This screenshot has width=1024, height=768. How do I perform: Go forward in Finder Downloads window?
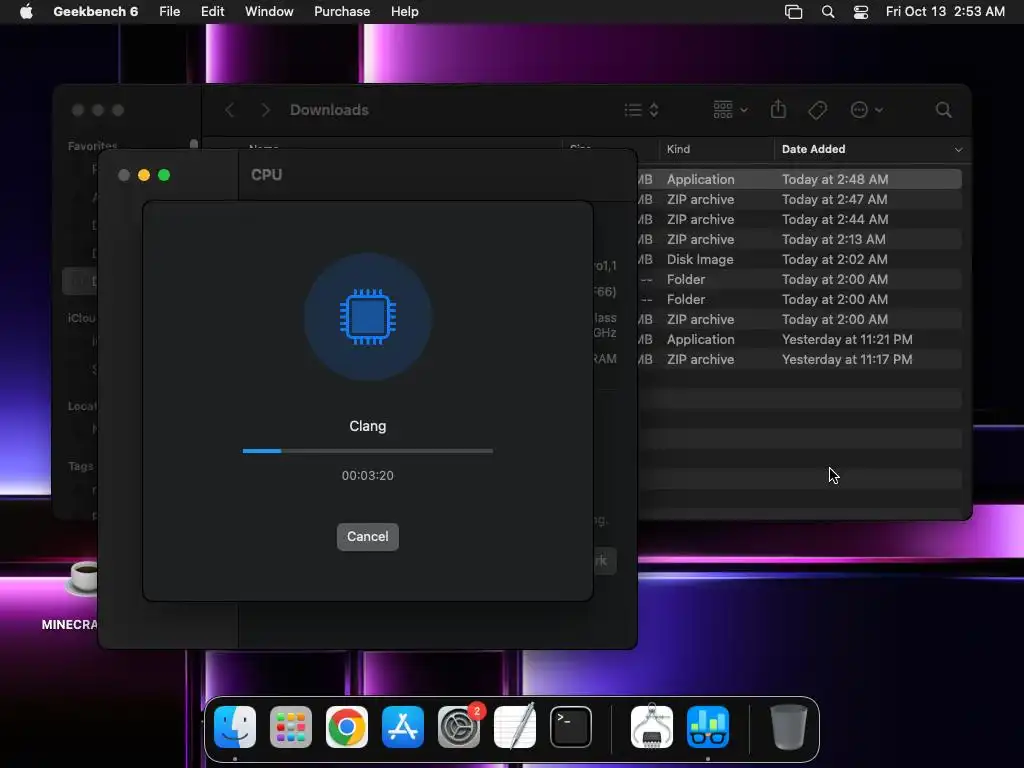(x=265, y=110)
